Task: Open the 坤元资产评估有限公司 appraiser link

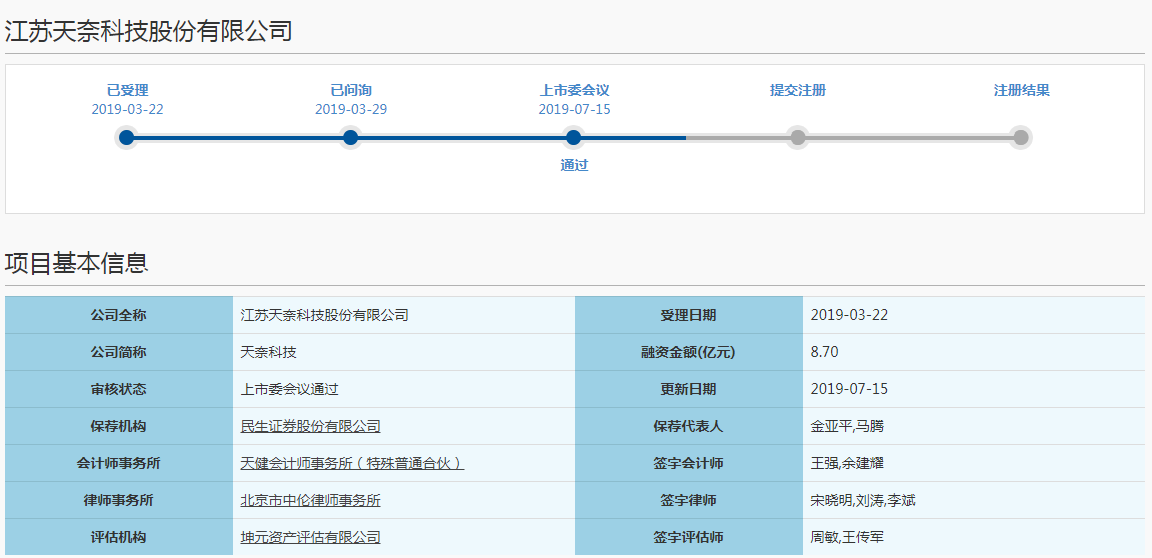Action: point(310,537)
